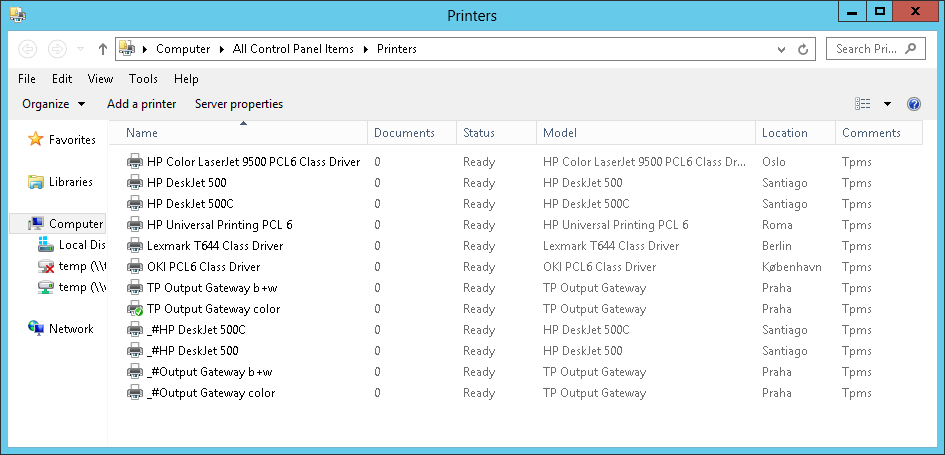This screenshot has width=945, height=455.
Task: Expand the arrow after Computer in breadcrumb
Action: (x=221, y=49)
